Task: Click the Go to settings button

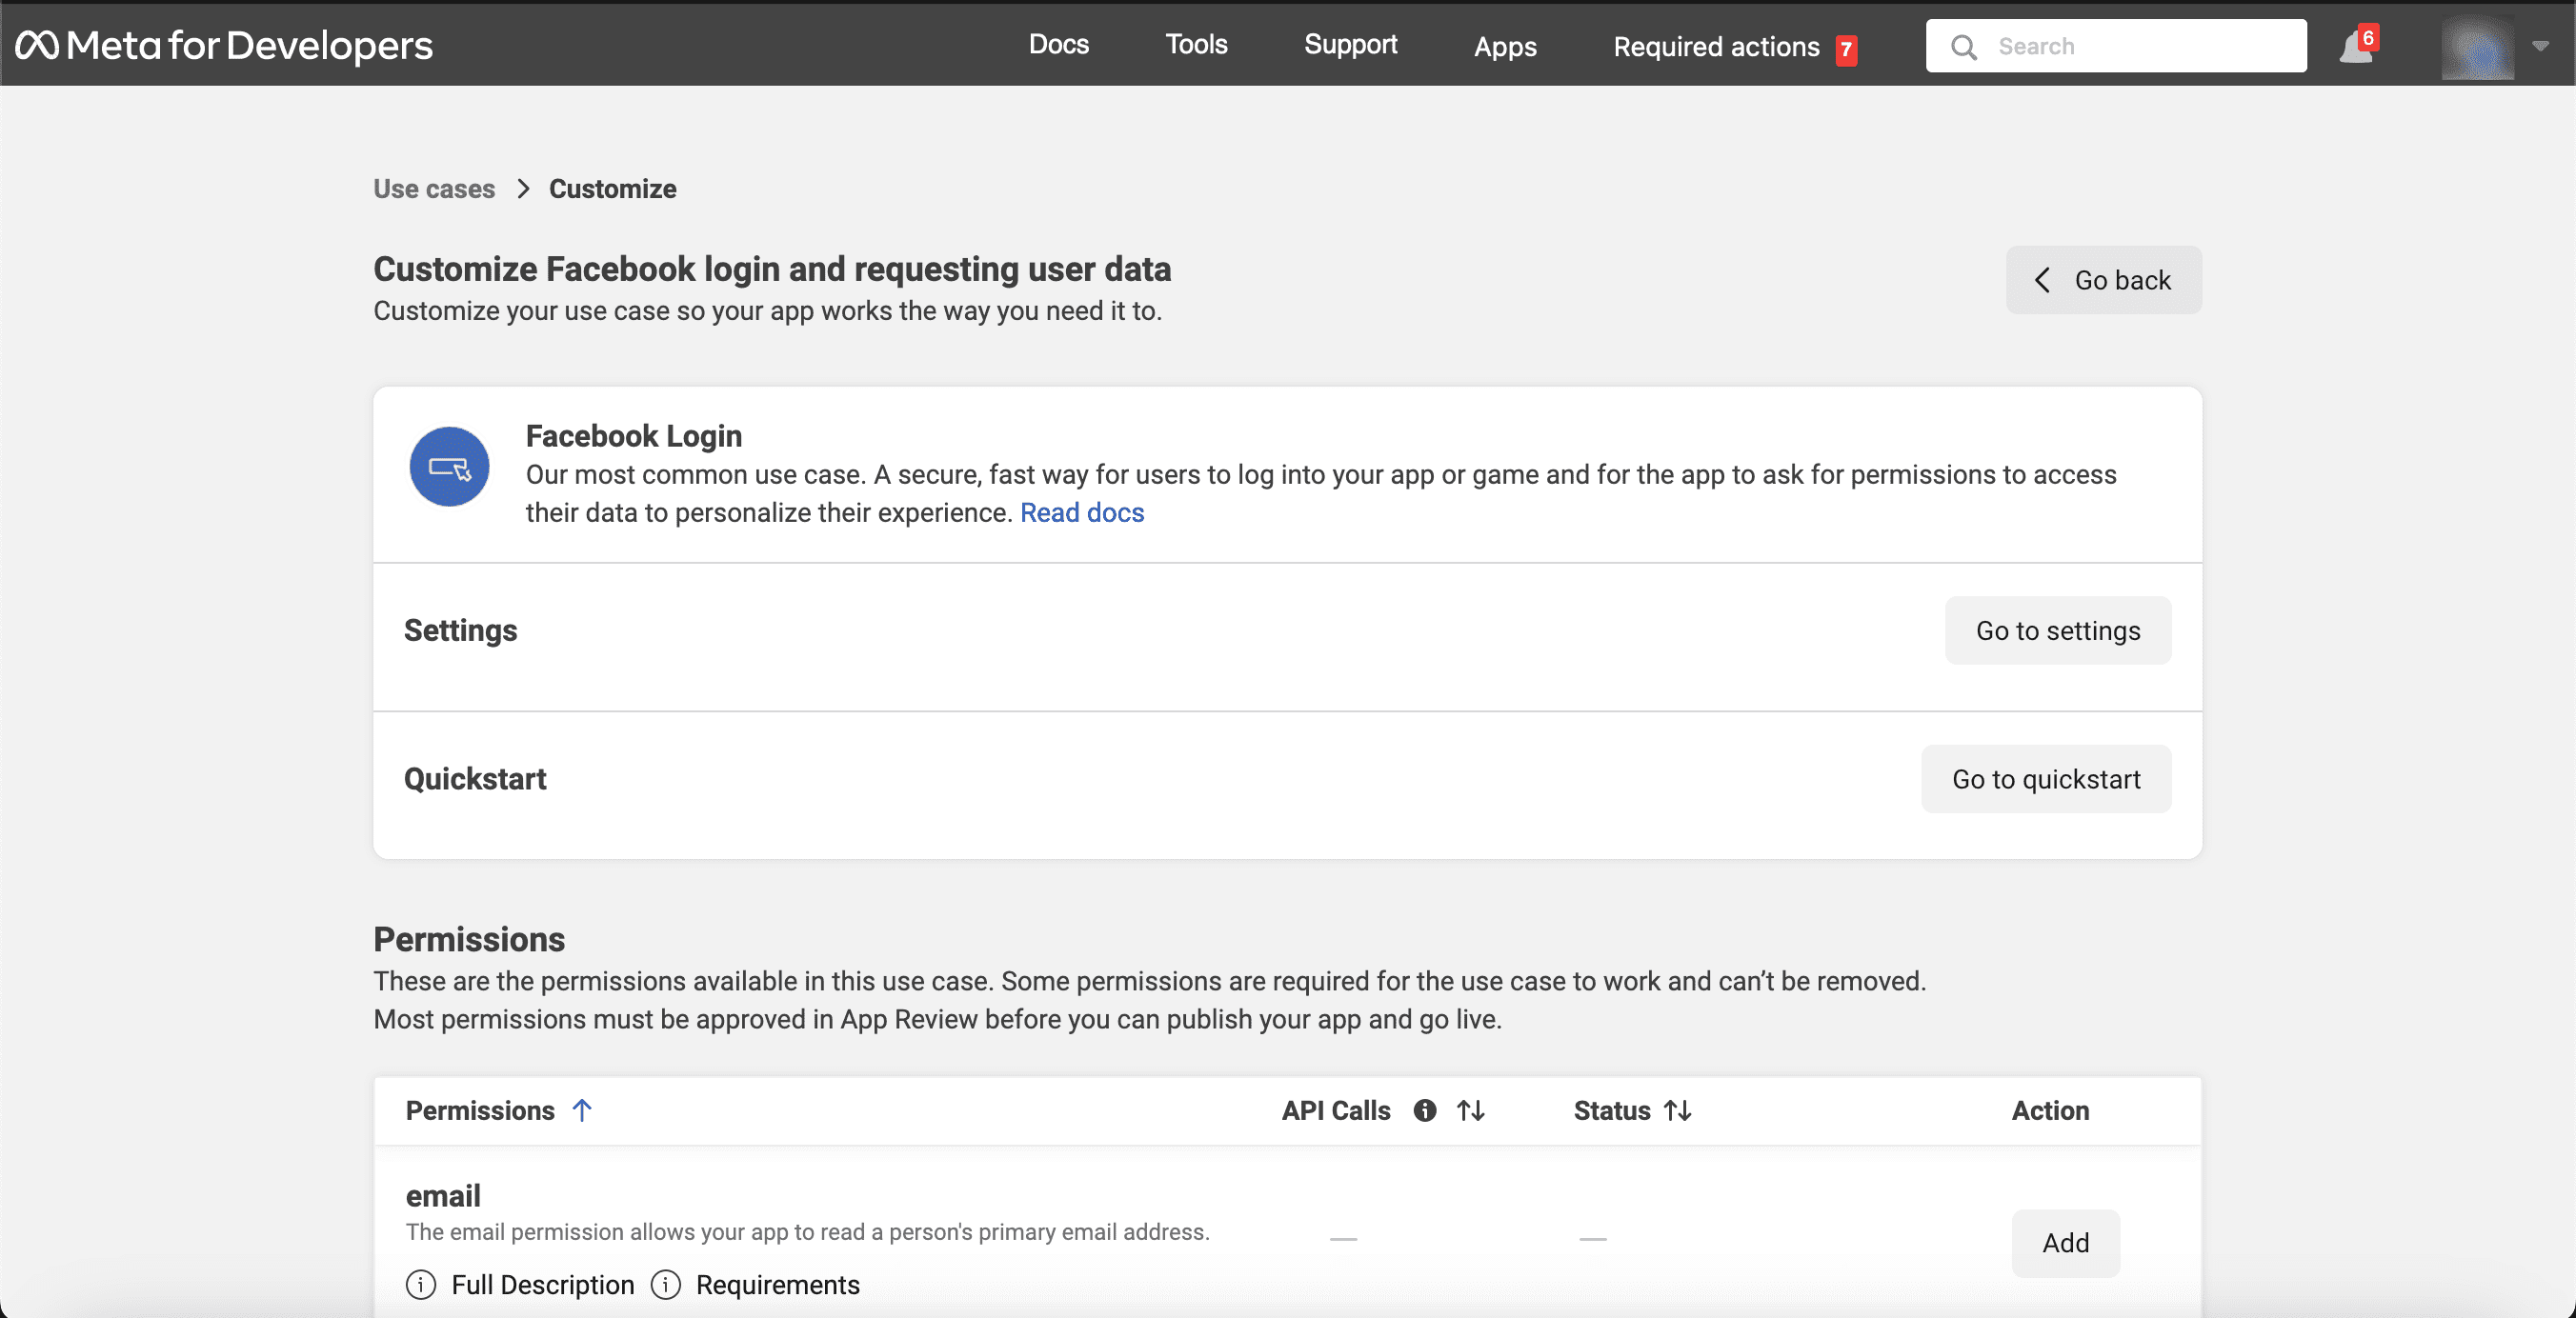Action: click(2057, 631)
